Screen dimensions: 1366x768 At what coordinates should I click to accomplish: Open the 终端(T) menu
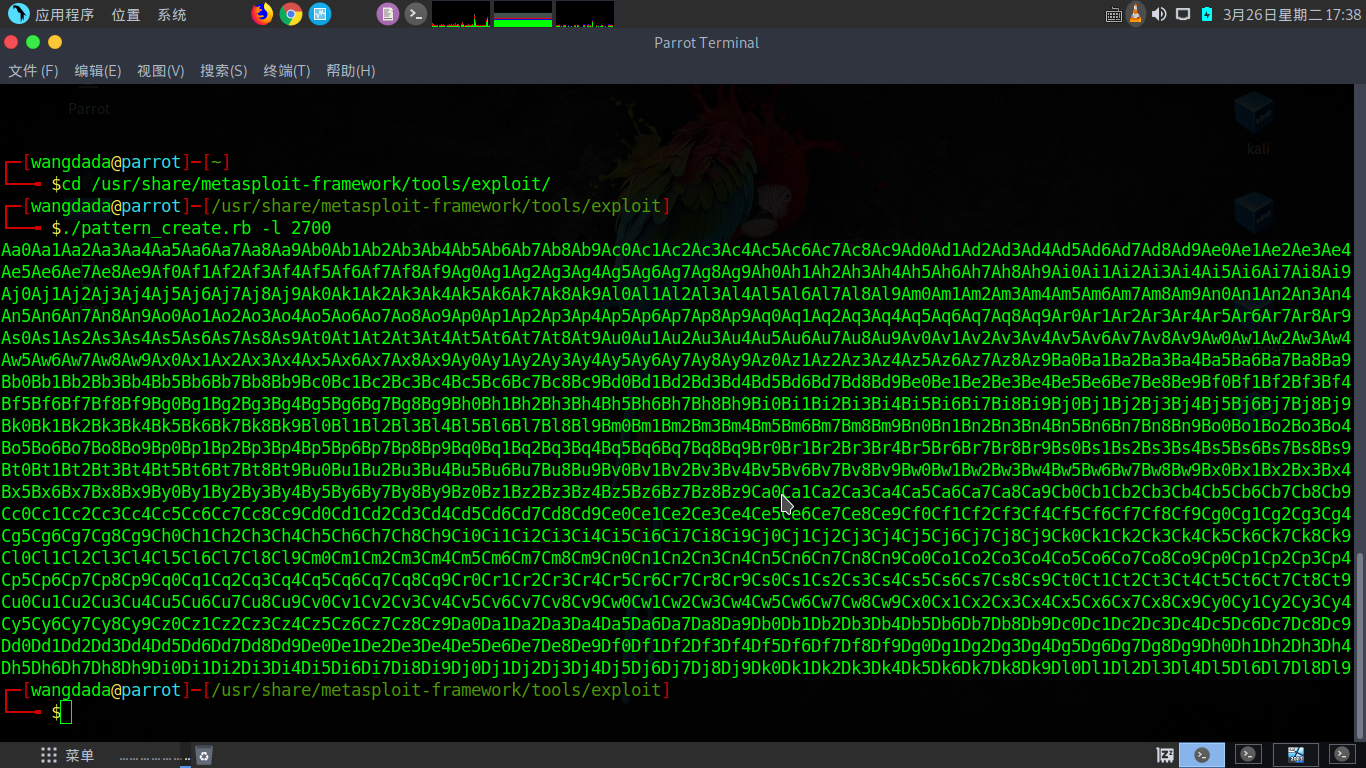pos(287,71)
